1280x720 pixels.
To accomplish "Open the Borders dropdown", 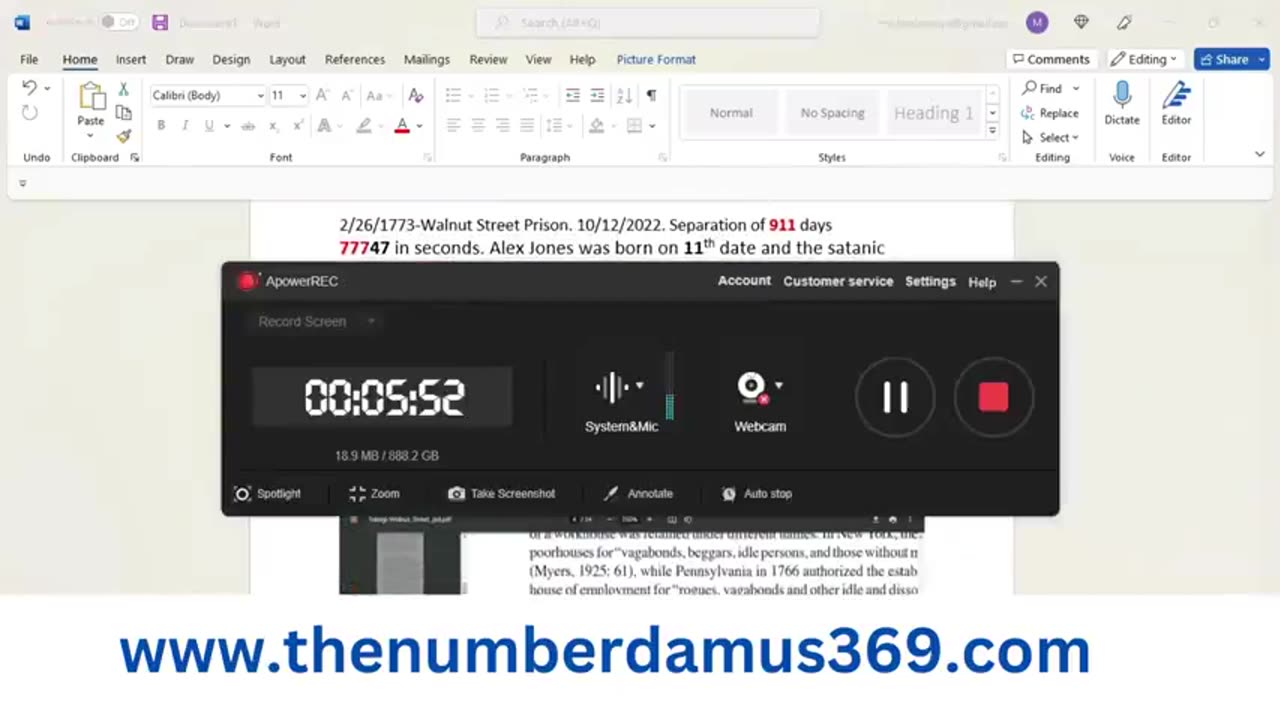I will (652, 126).
